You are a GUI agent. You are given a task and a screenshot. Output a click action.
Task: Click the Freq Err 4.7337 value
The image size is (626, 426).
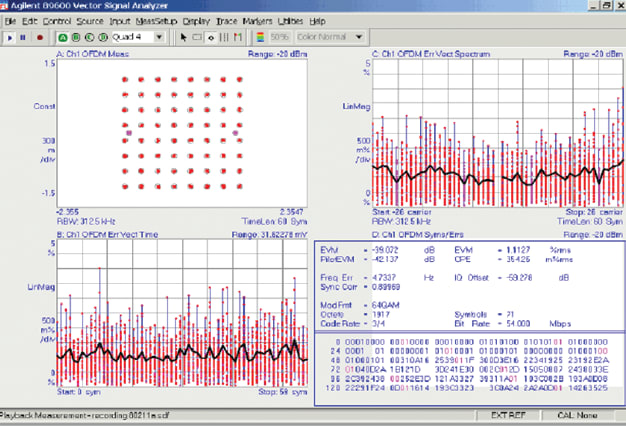(x=384, y=277)
